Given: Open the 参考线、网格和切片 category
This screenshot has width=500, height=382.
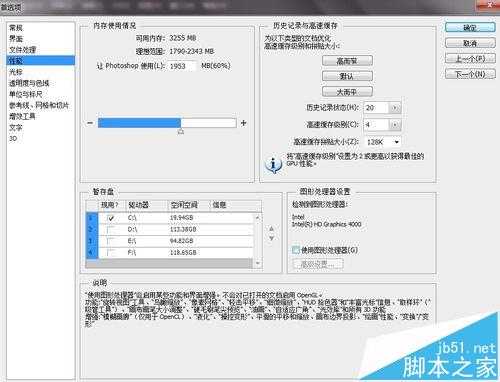Looking at the screenshot, I should click(x=39, y=105).
